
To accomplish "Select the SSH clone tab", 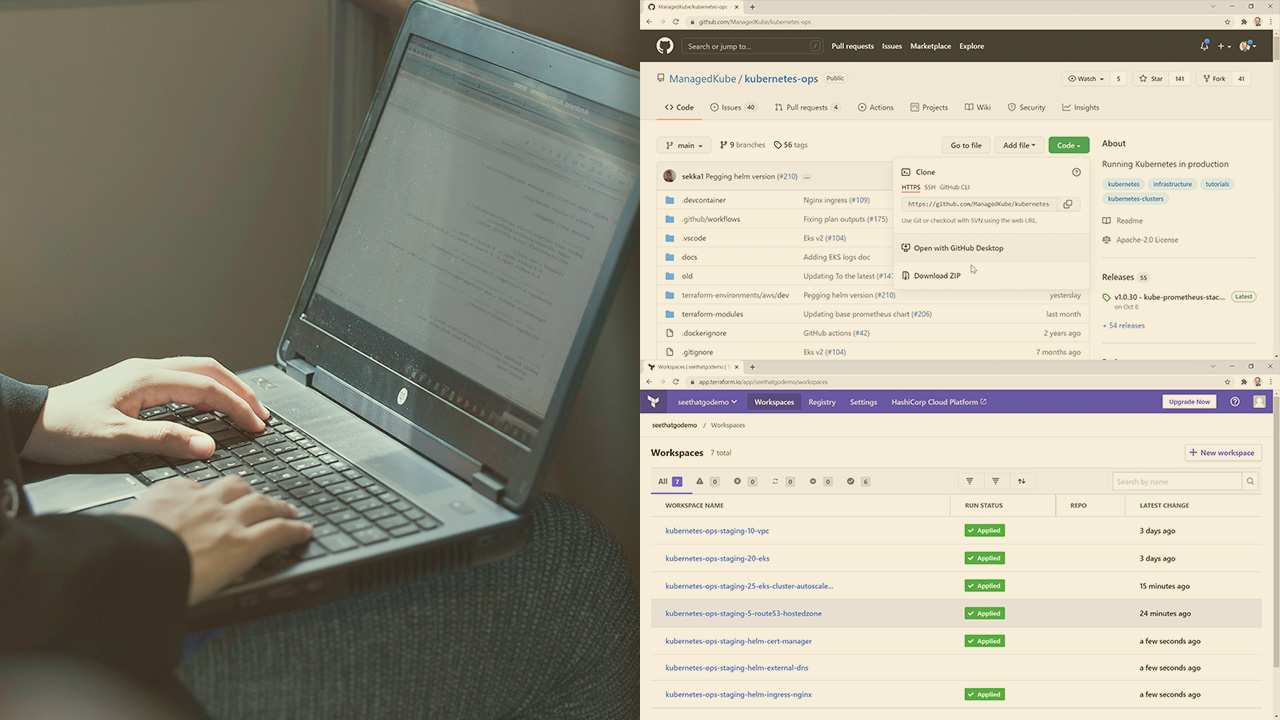I will 930,187.
